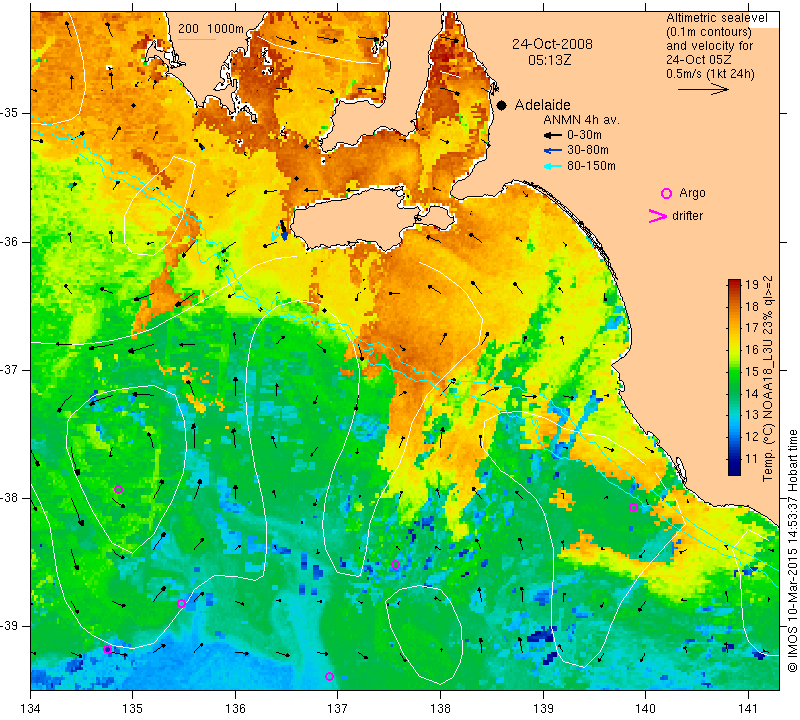Viewport: 800px width, 720px height.
Task: Click the 'Altimetric sealevel' legend text
Action: (x=717, y=18)
